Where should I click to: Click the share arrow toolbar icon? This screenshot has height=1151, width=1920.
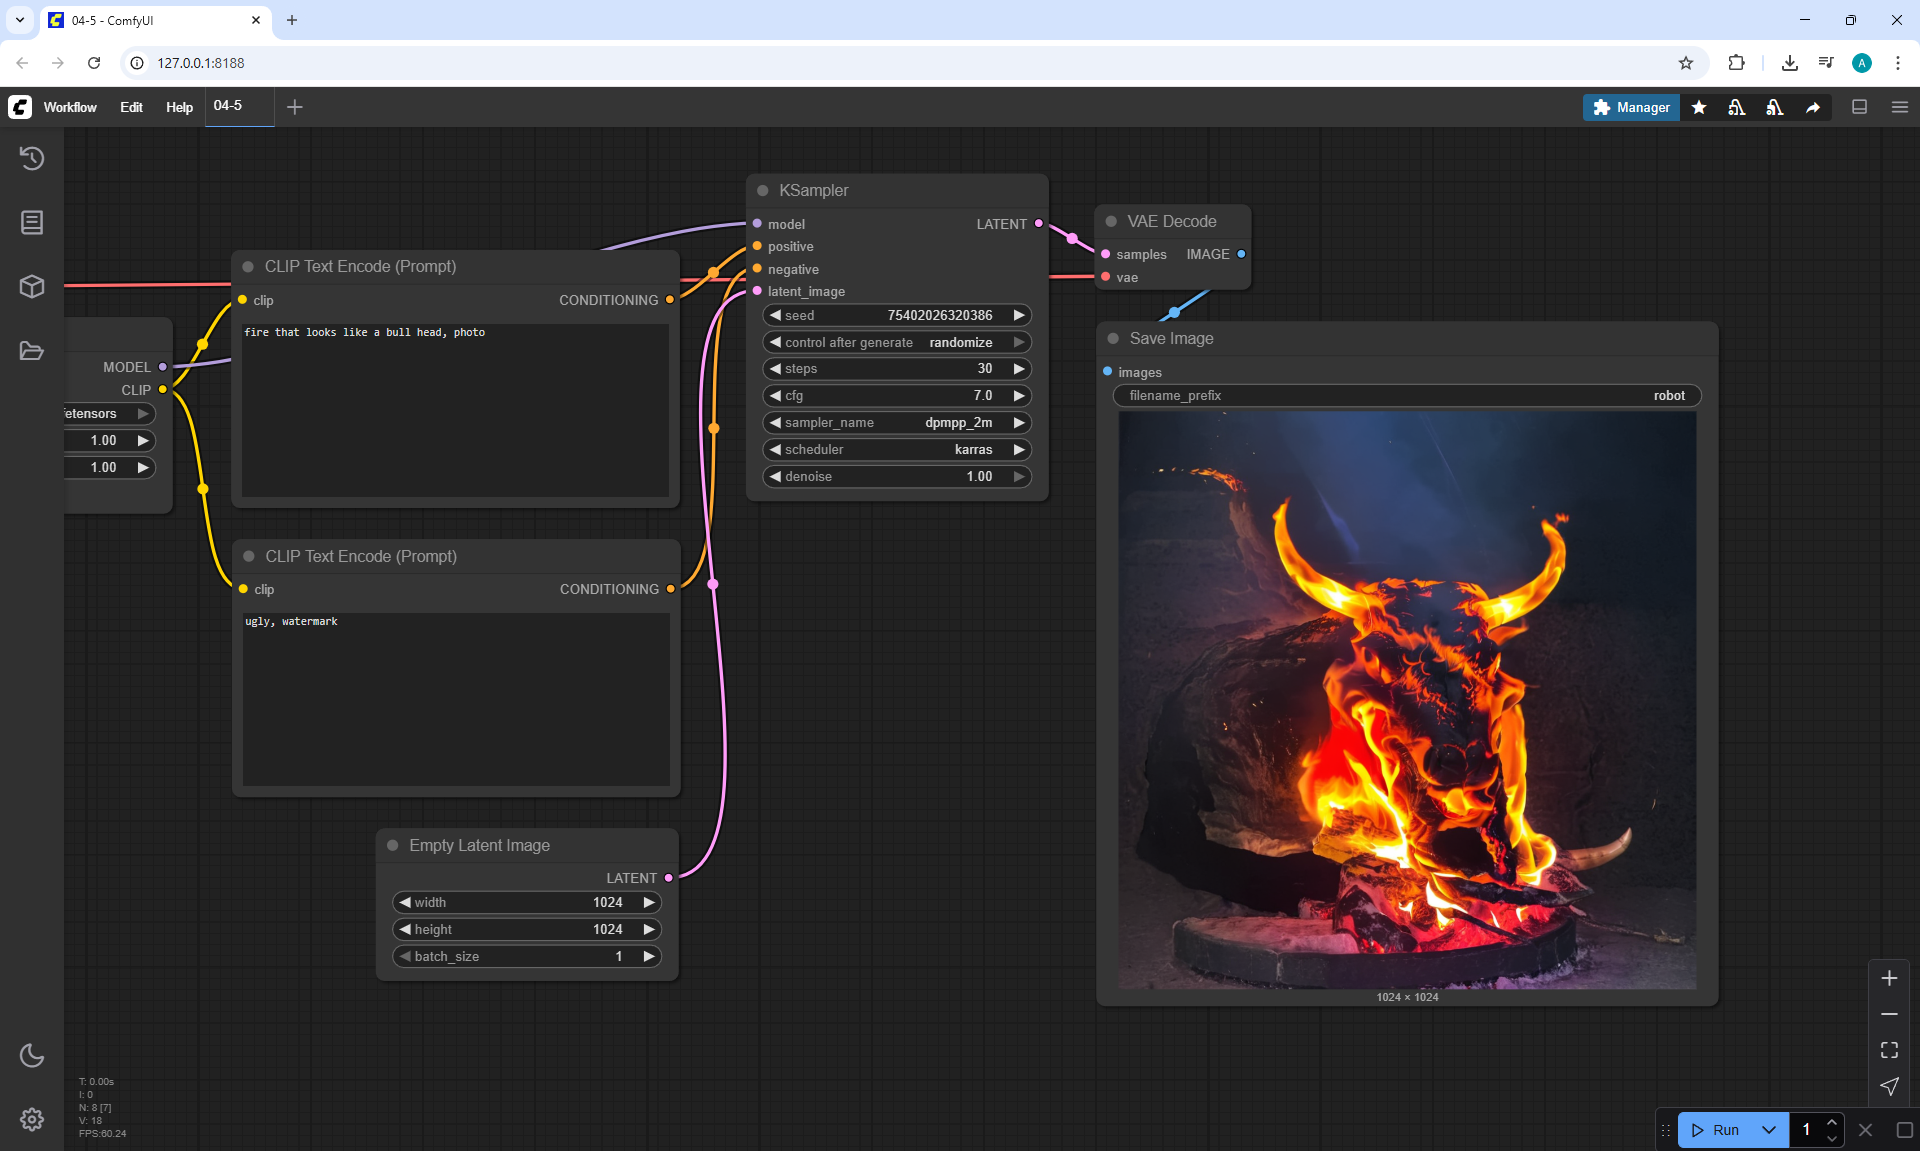point(1813,108)
